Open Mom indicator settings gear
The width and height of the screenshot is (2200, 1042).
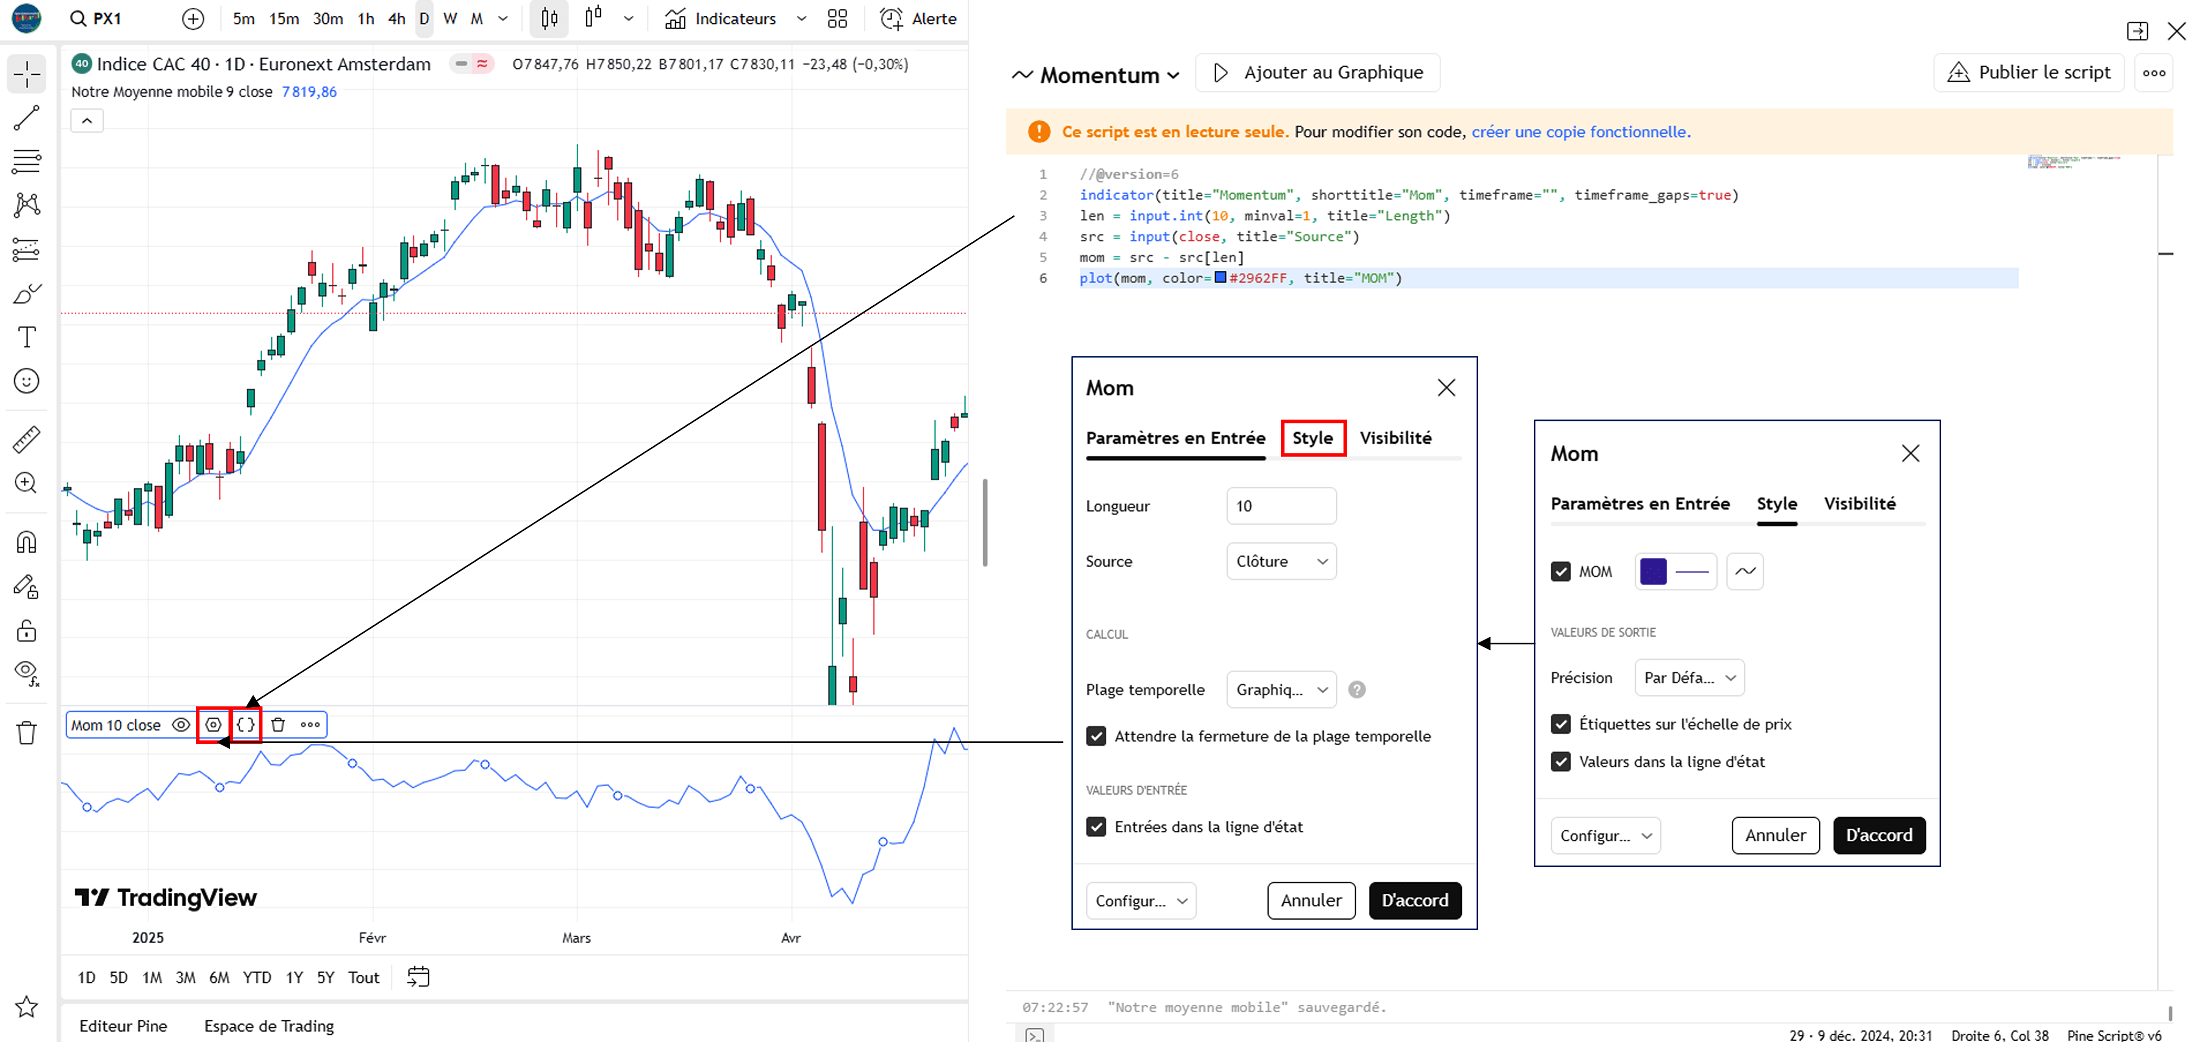coord(213,725)
